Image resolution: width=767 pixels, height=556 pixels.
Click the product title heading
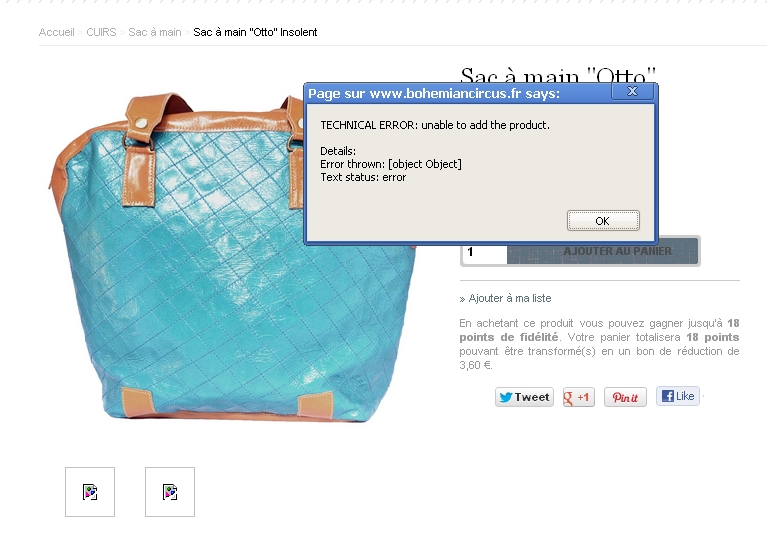[558, 76]
